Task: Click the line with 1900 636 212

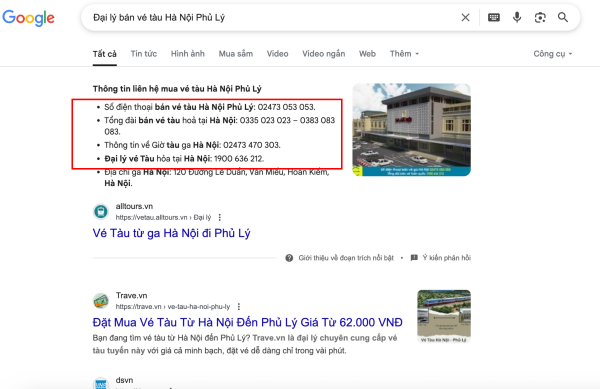Action: pyautogui.click(x=184, y=159)
